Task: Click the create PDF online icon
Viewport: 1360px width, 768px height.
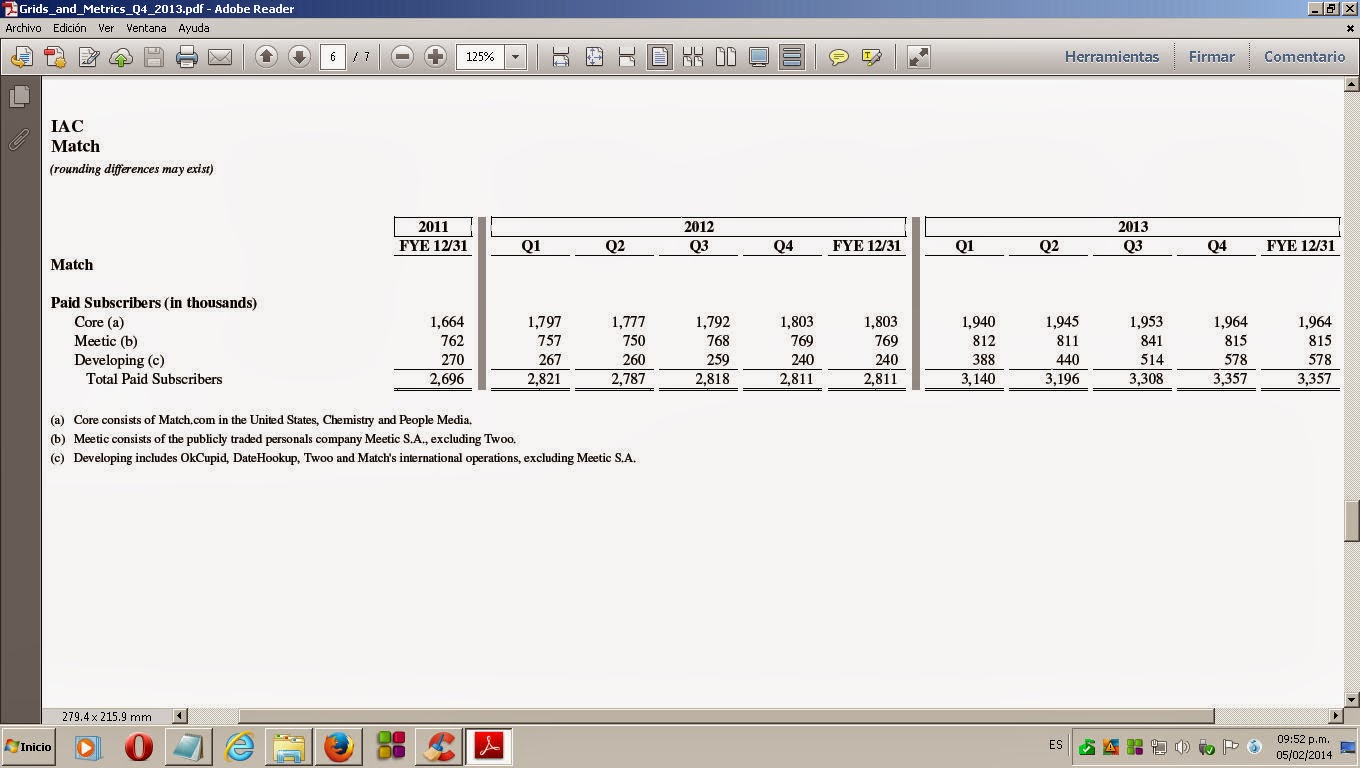Action: tap(55, 57)
